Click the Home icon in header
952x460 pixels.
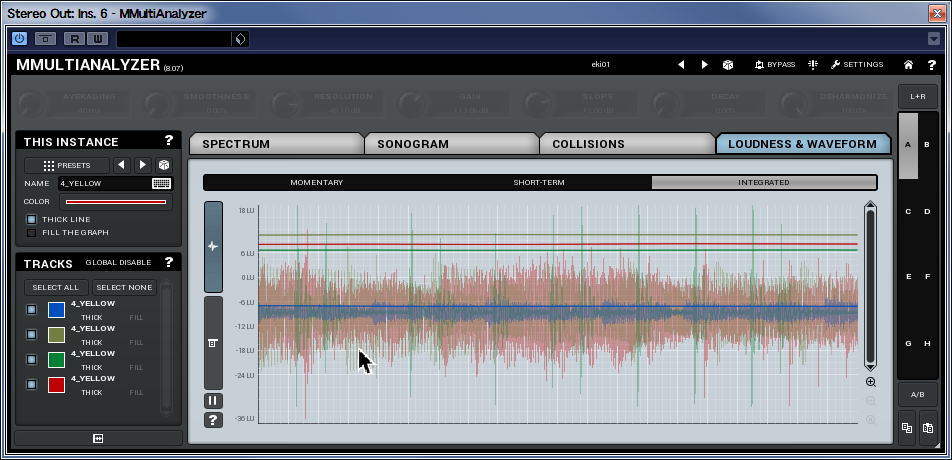coord(908,64)
